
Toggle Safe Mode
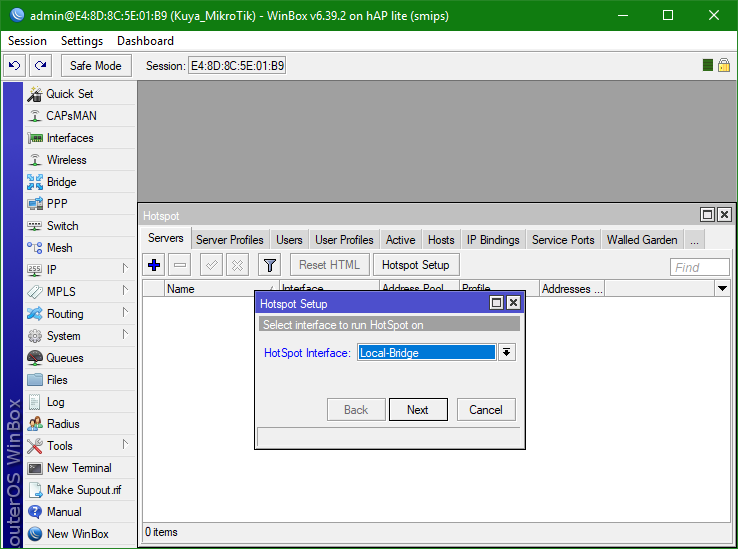96,65
